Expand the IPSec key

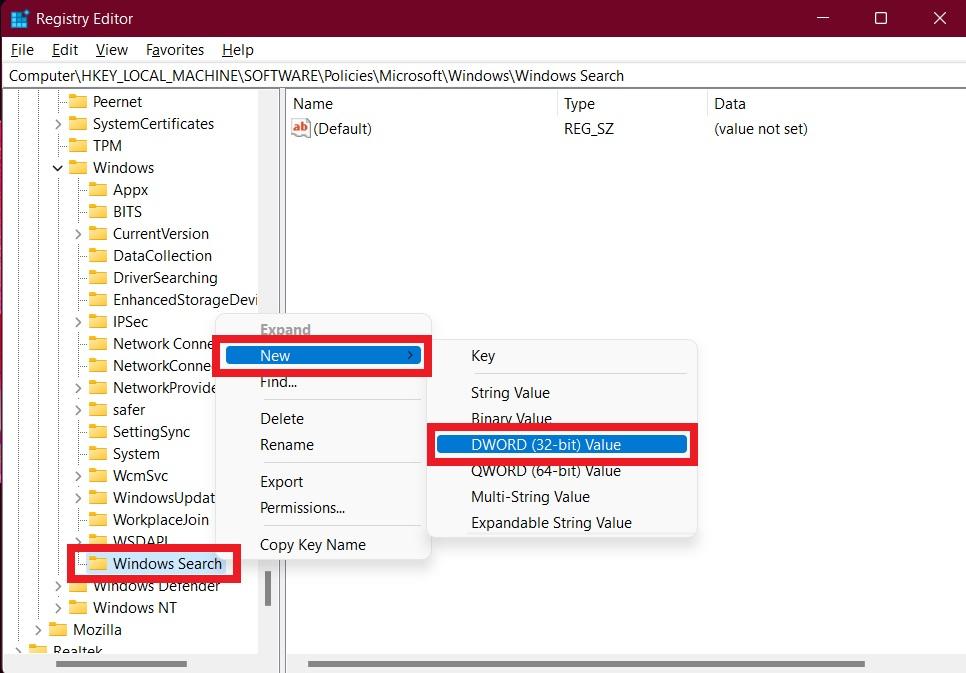78,322
